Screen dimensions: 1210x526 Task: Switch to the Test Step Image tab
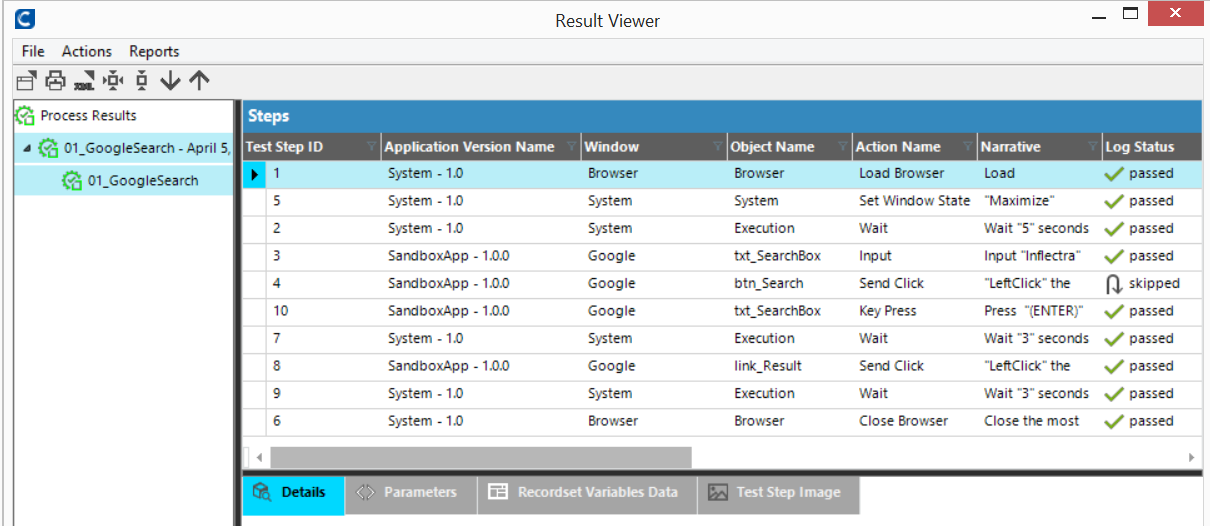click(x=778, y=492)
